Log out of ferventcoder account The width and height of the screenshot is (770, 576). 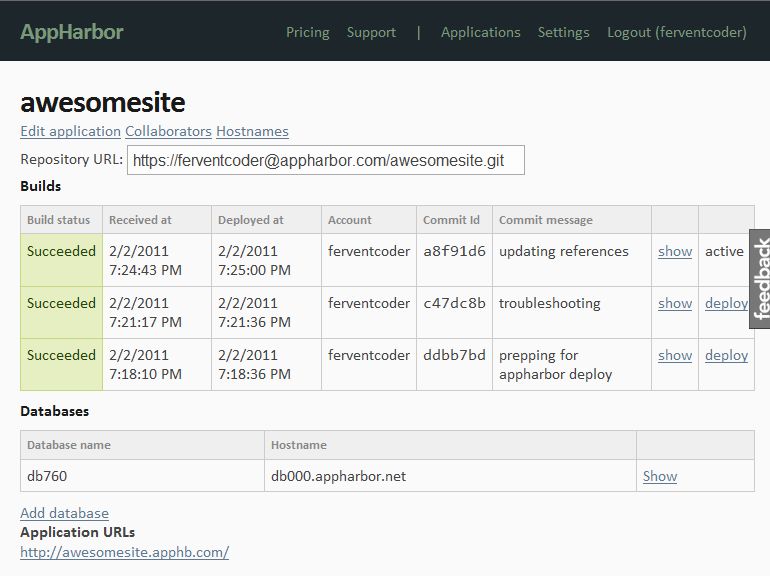(676, 32)
